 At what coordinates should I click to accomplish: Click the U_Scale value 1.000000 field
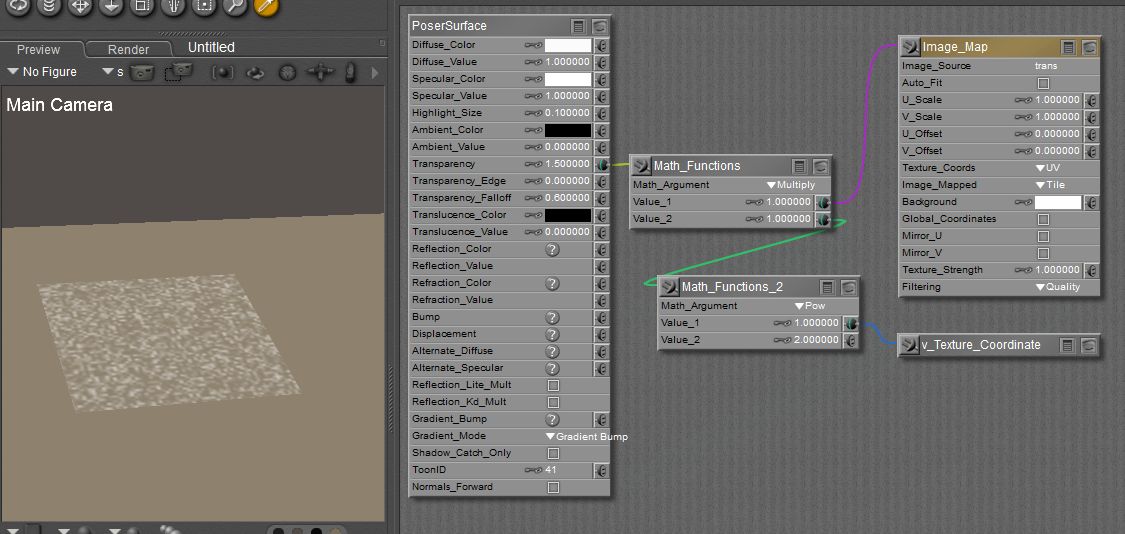tap(1058, 100)
